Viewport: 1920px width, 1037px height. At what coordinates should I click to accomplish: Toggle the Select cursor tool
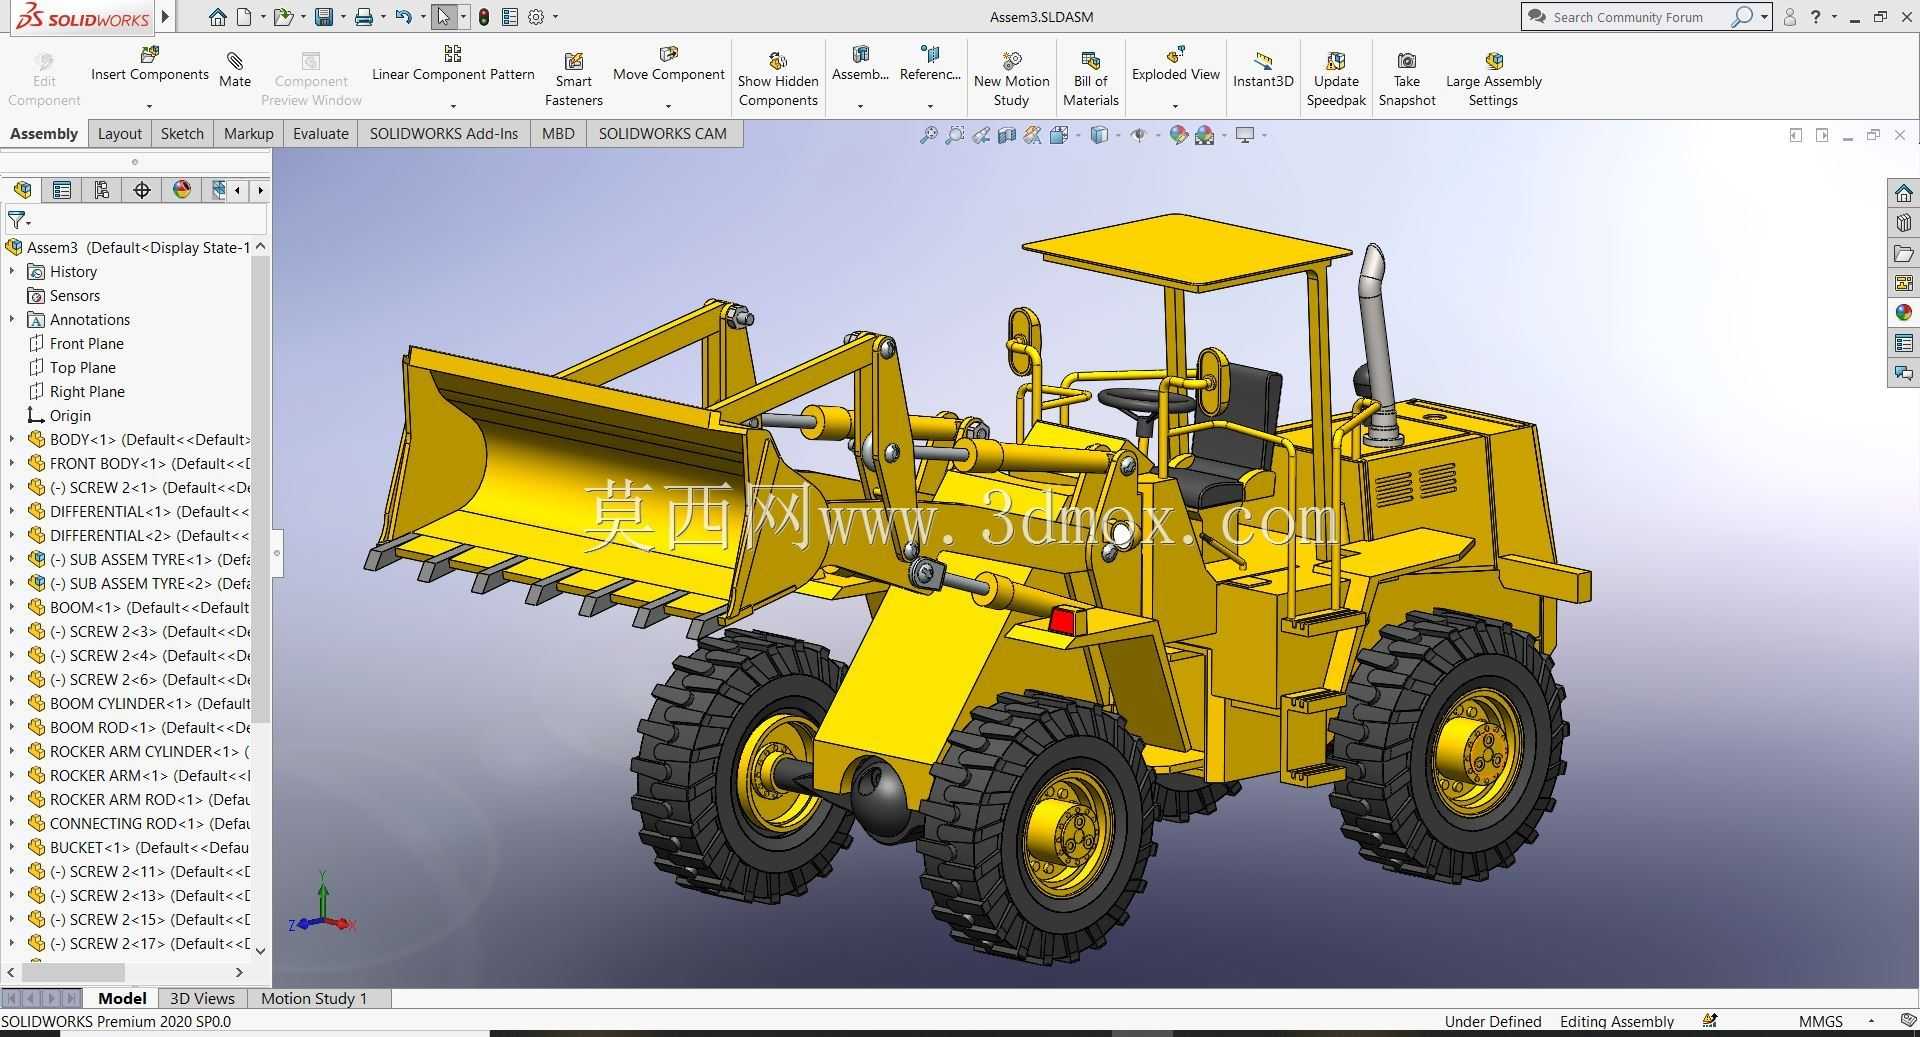click(x=443, y=17)
